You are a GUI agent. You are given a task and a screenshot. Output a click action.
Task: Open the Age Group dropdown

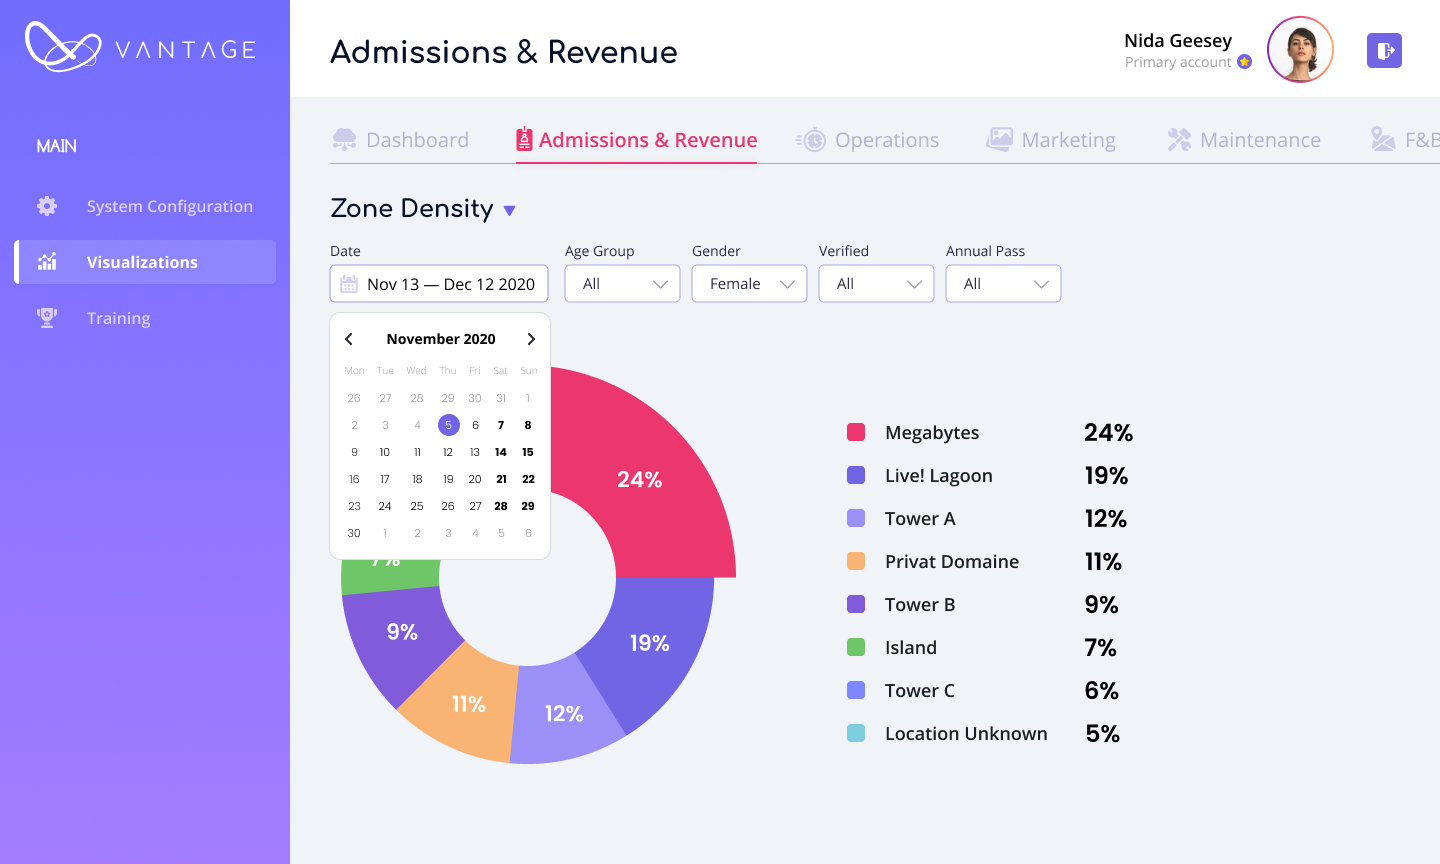pos(622,284)
